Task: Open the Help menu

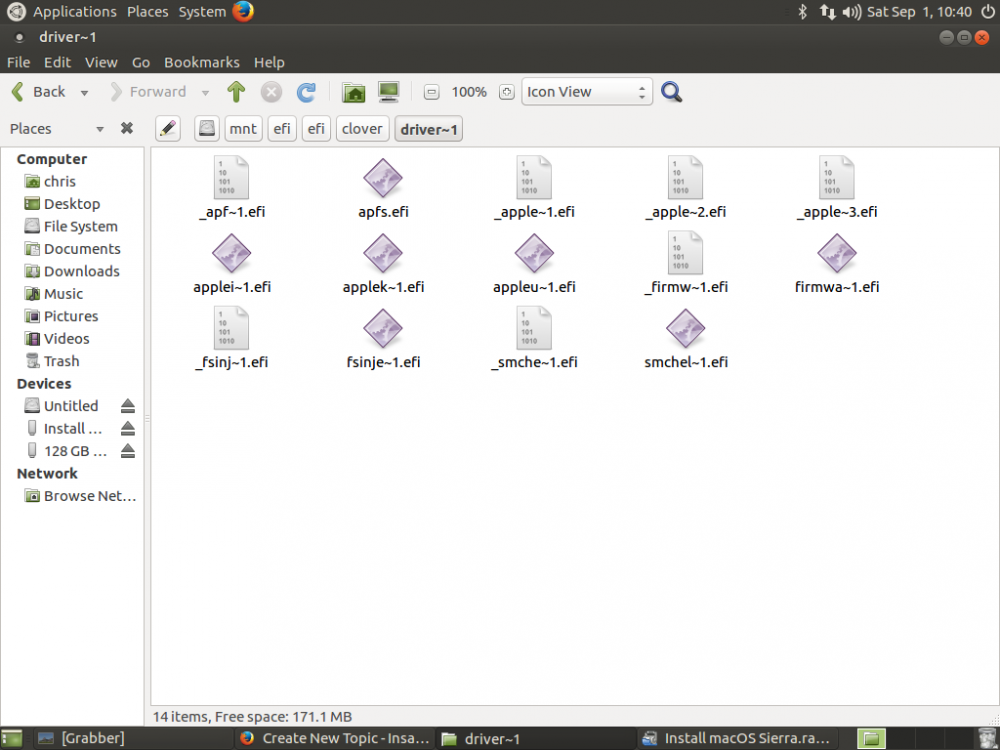Action: [x=269, y=62]
